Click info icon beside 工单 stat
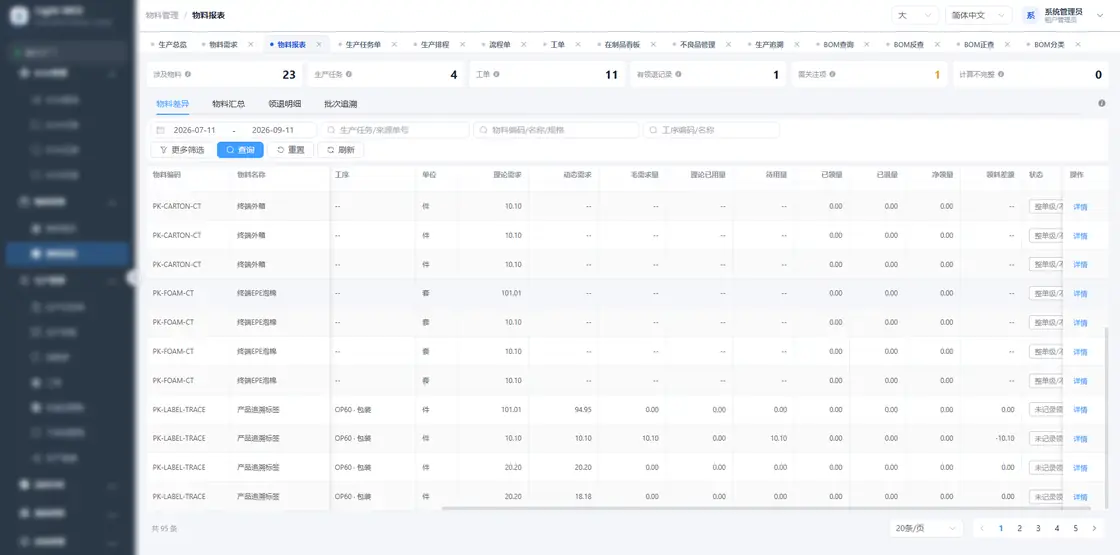1120x555 pixels. [x=496, y=74]
